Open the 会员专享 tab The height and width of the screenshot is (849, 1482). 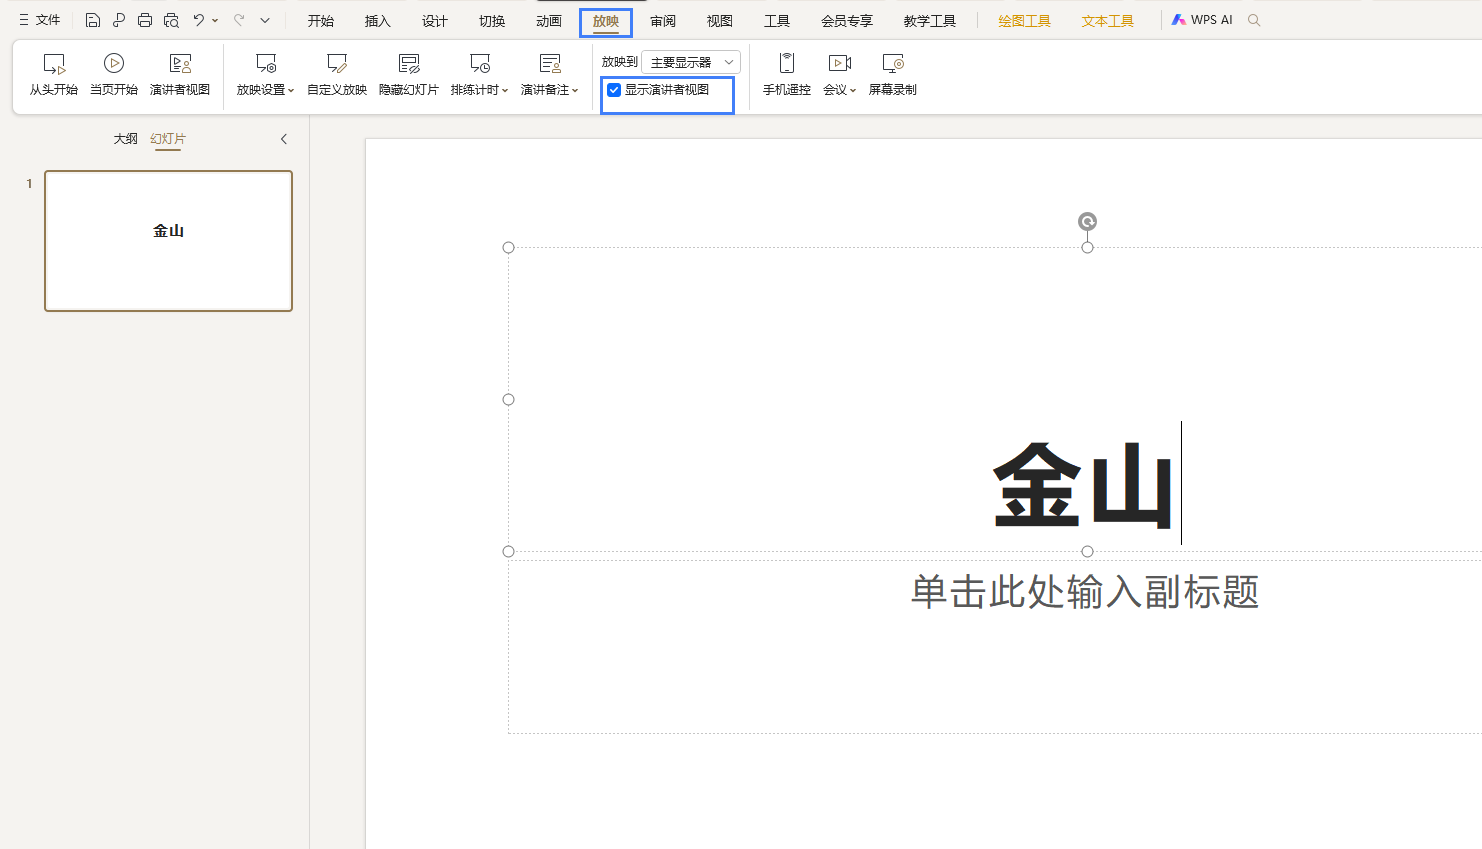point(847,21)
